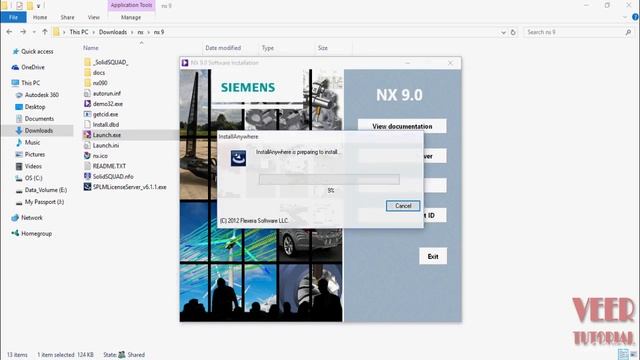Click Downloads in the address breadcrumb

tap(113, 32)
